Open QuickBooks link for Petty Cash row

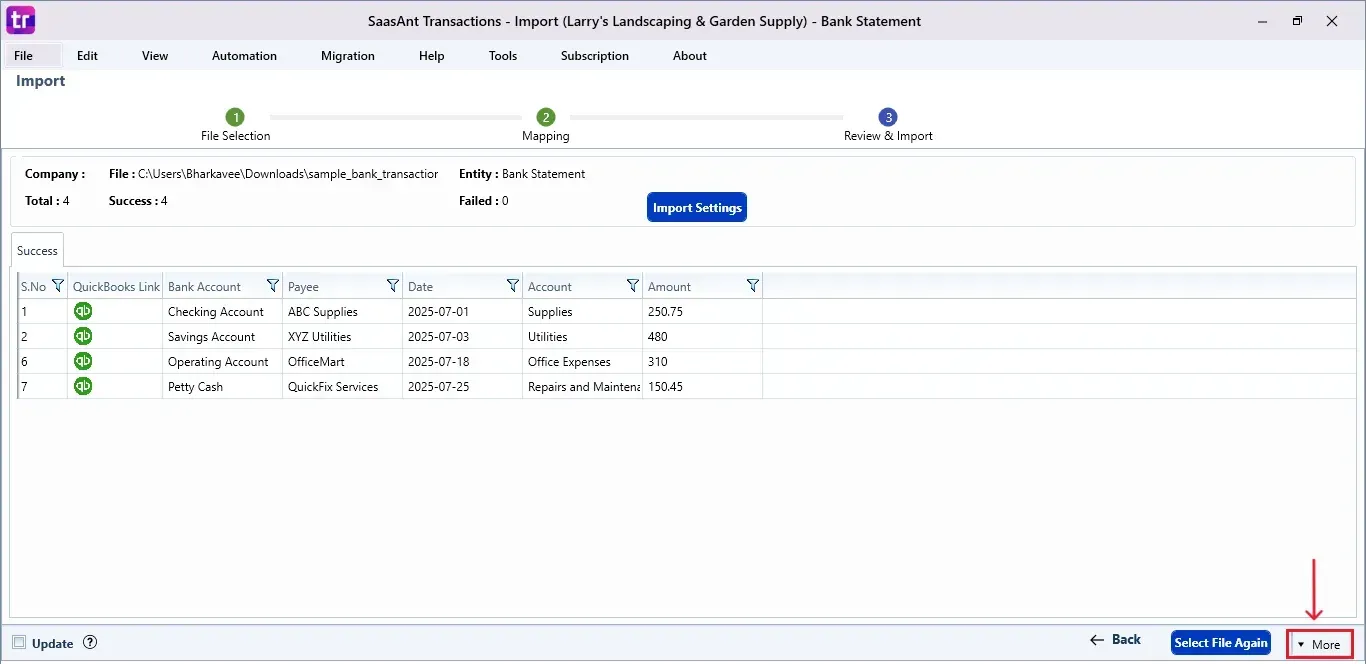point(84,386)
